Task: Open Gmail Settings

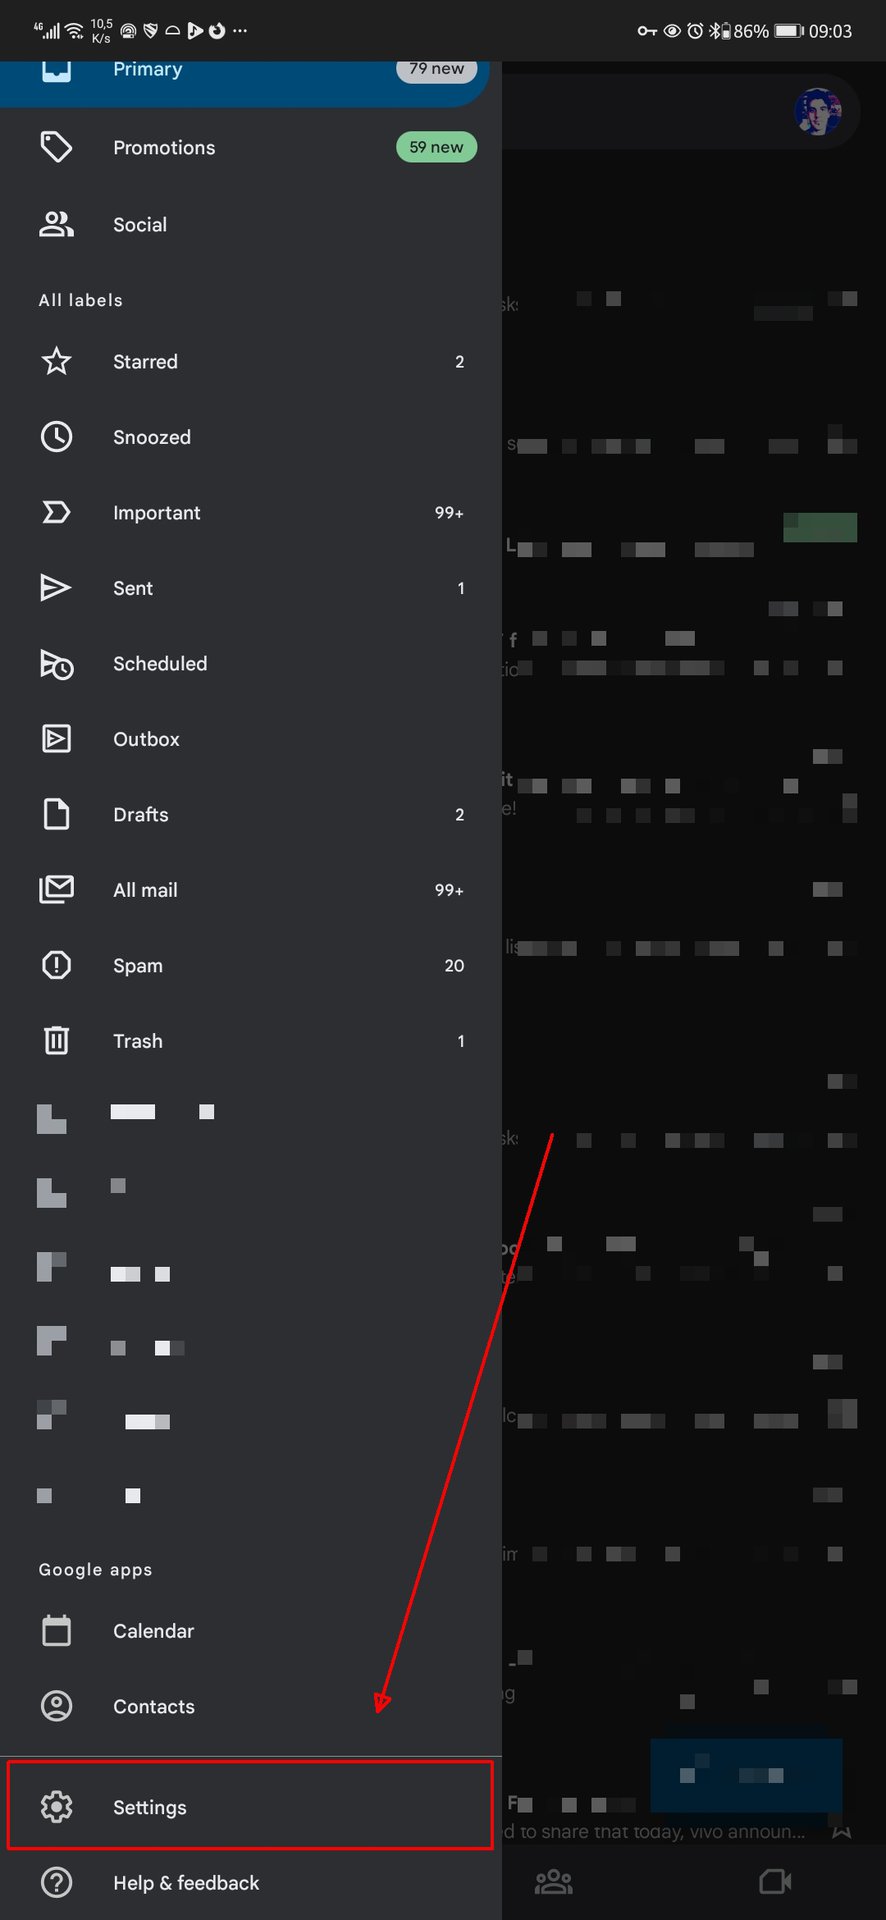Action: tap(250, 1806)
